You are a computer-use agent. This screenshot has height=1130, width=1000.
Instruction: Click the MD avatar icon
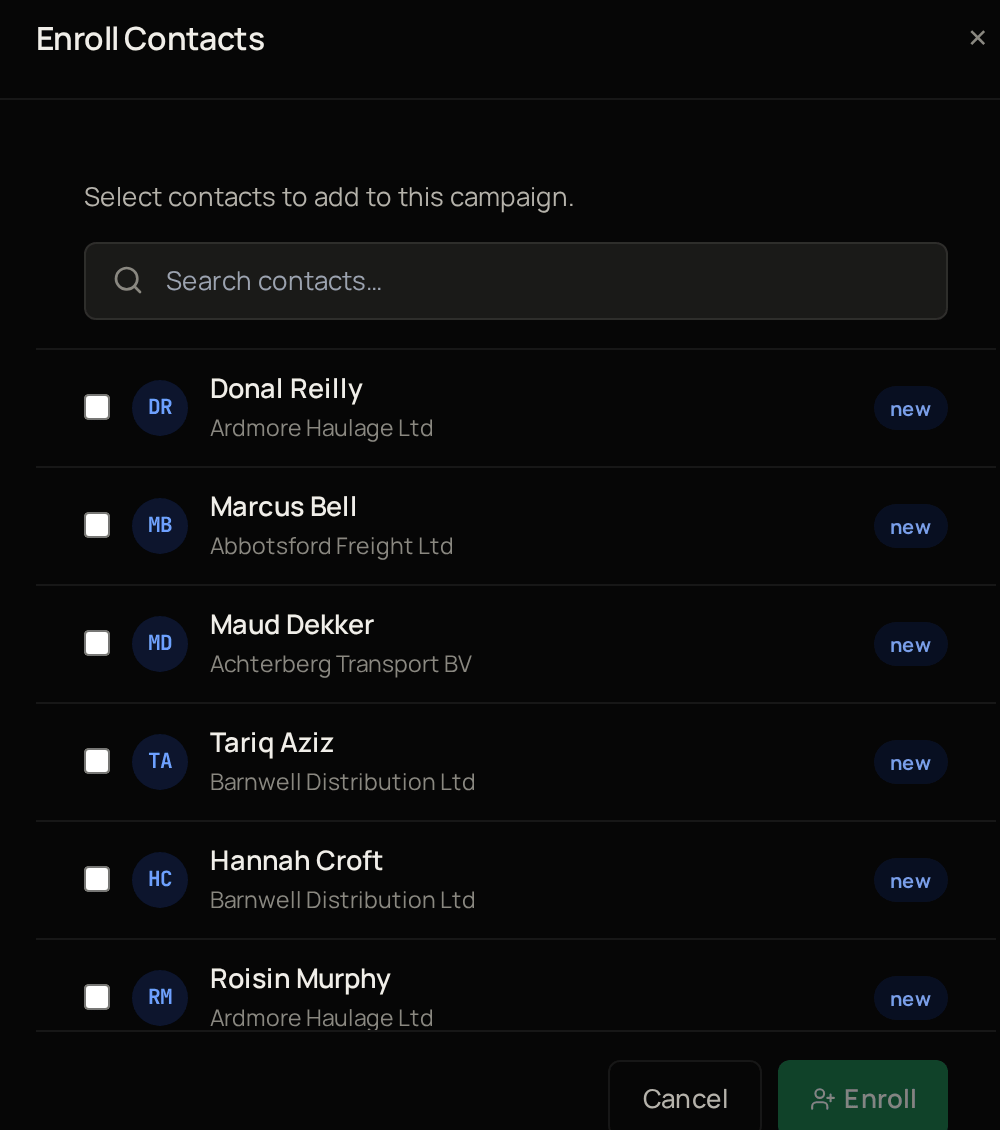(160, 644)
